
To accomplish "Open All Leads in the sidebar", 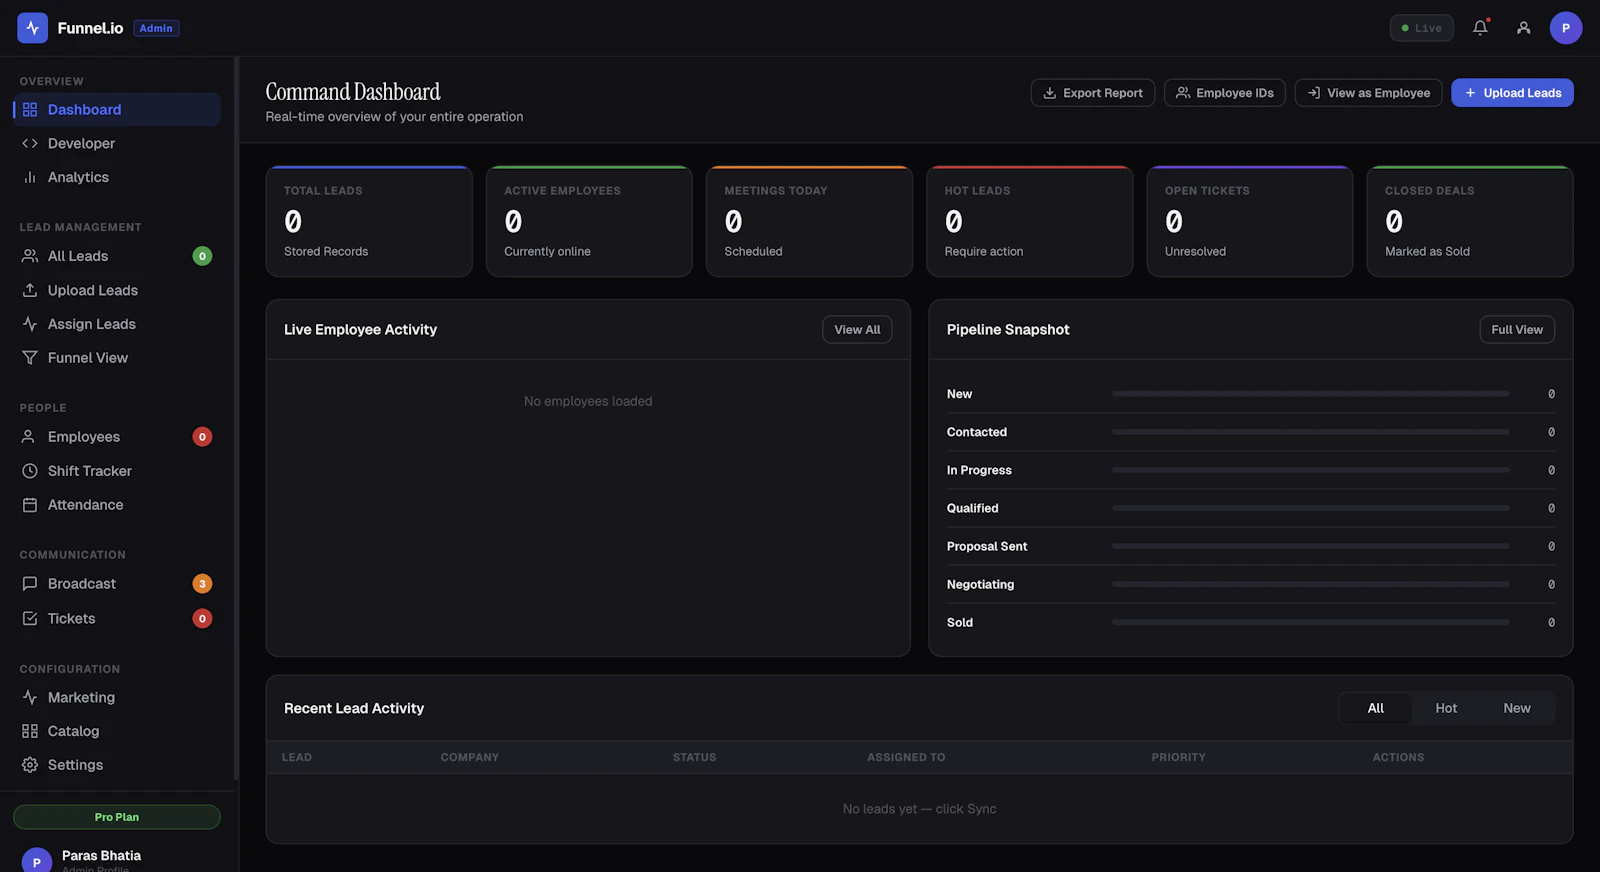I will point(117,256).
